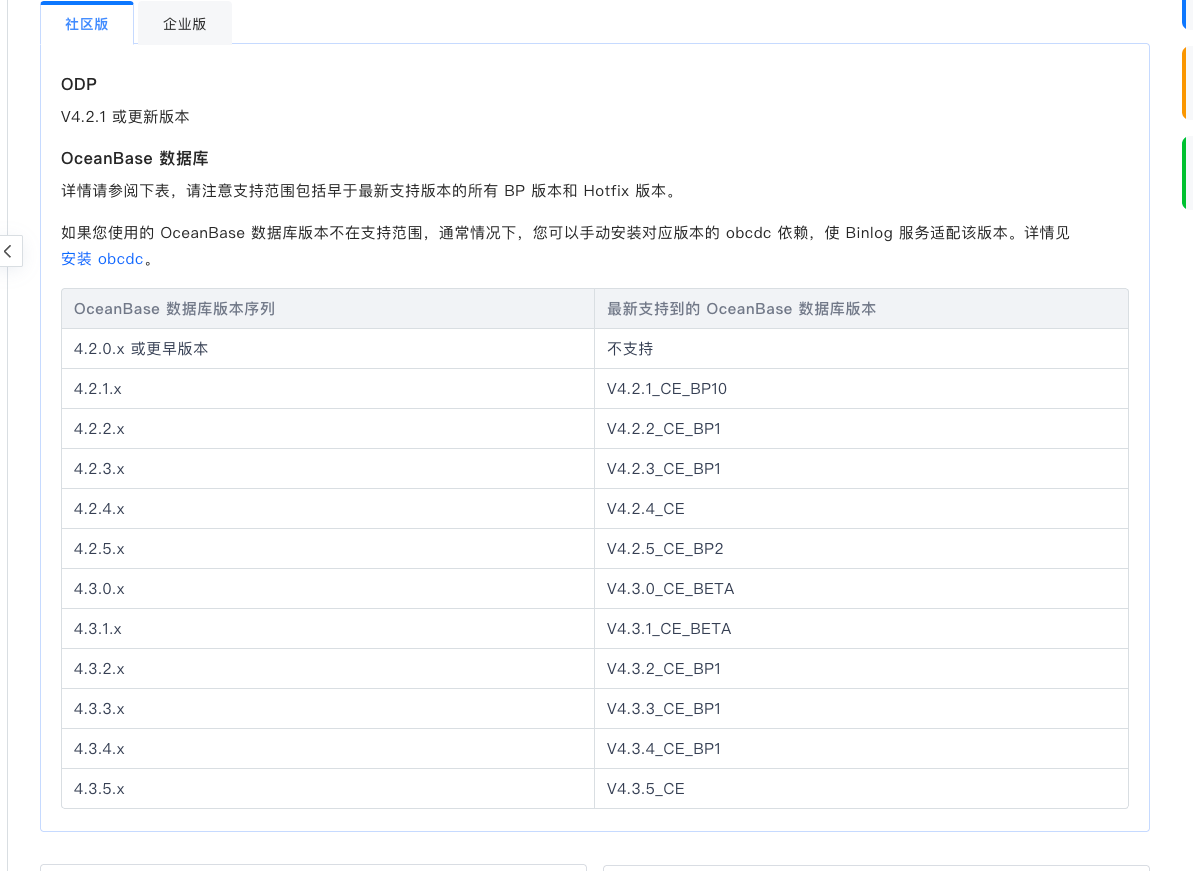Viewport: 1193px width, 871px height.
Task: Click the '最新支持到的 OceanBase 数据库版本' column header
Action: pyautogui.click(x=861, y=309)
